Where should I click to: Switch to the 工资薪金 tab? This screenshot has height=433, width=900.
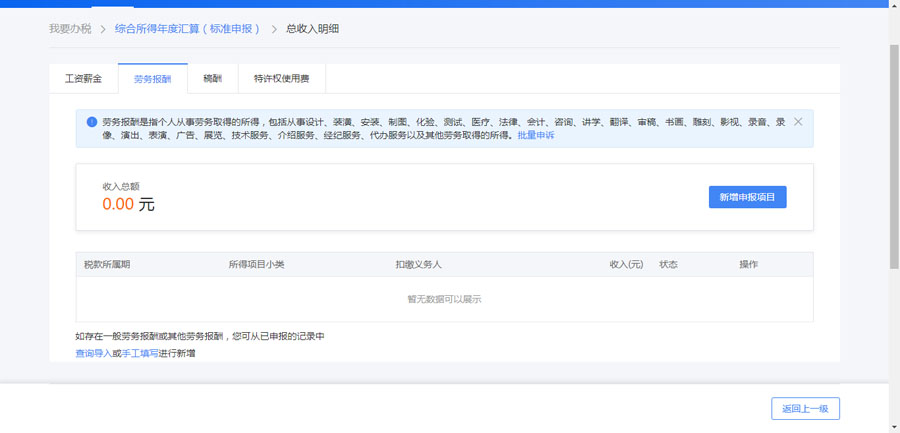click(x=83, y=78)
